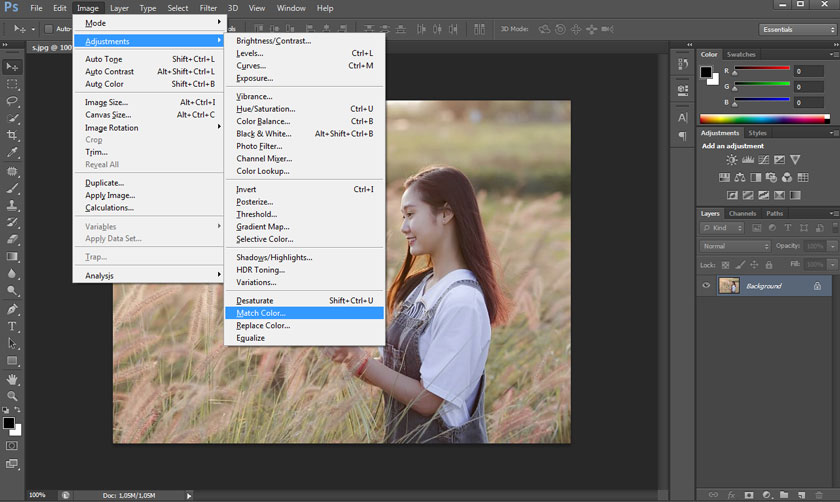
Task: Select the Zoom magnifier tool
Action: (x=13, y=396)
